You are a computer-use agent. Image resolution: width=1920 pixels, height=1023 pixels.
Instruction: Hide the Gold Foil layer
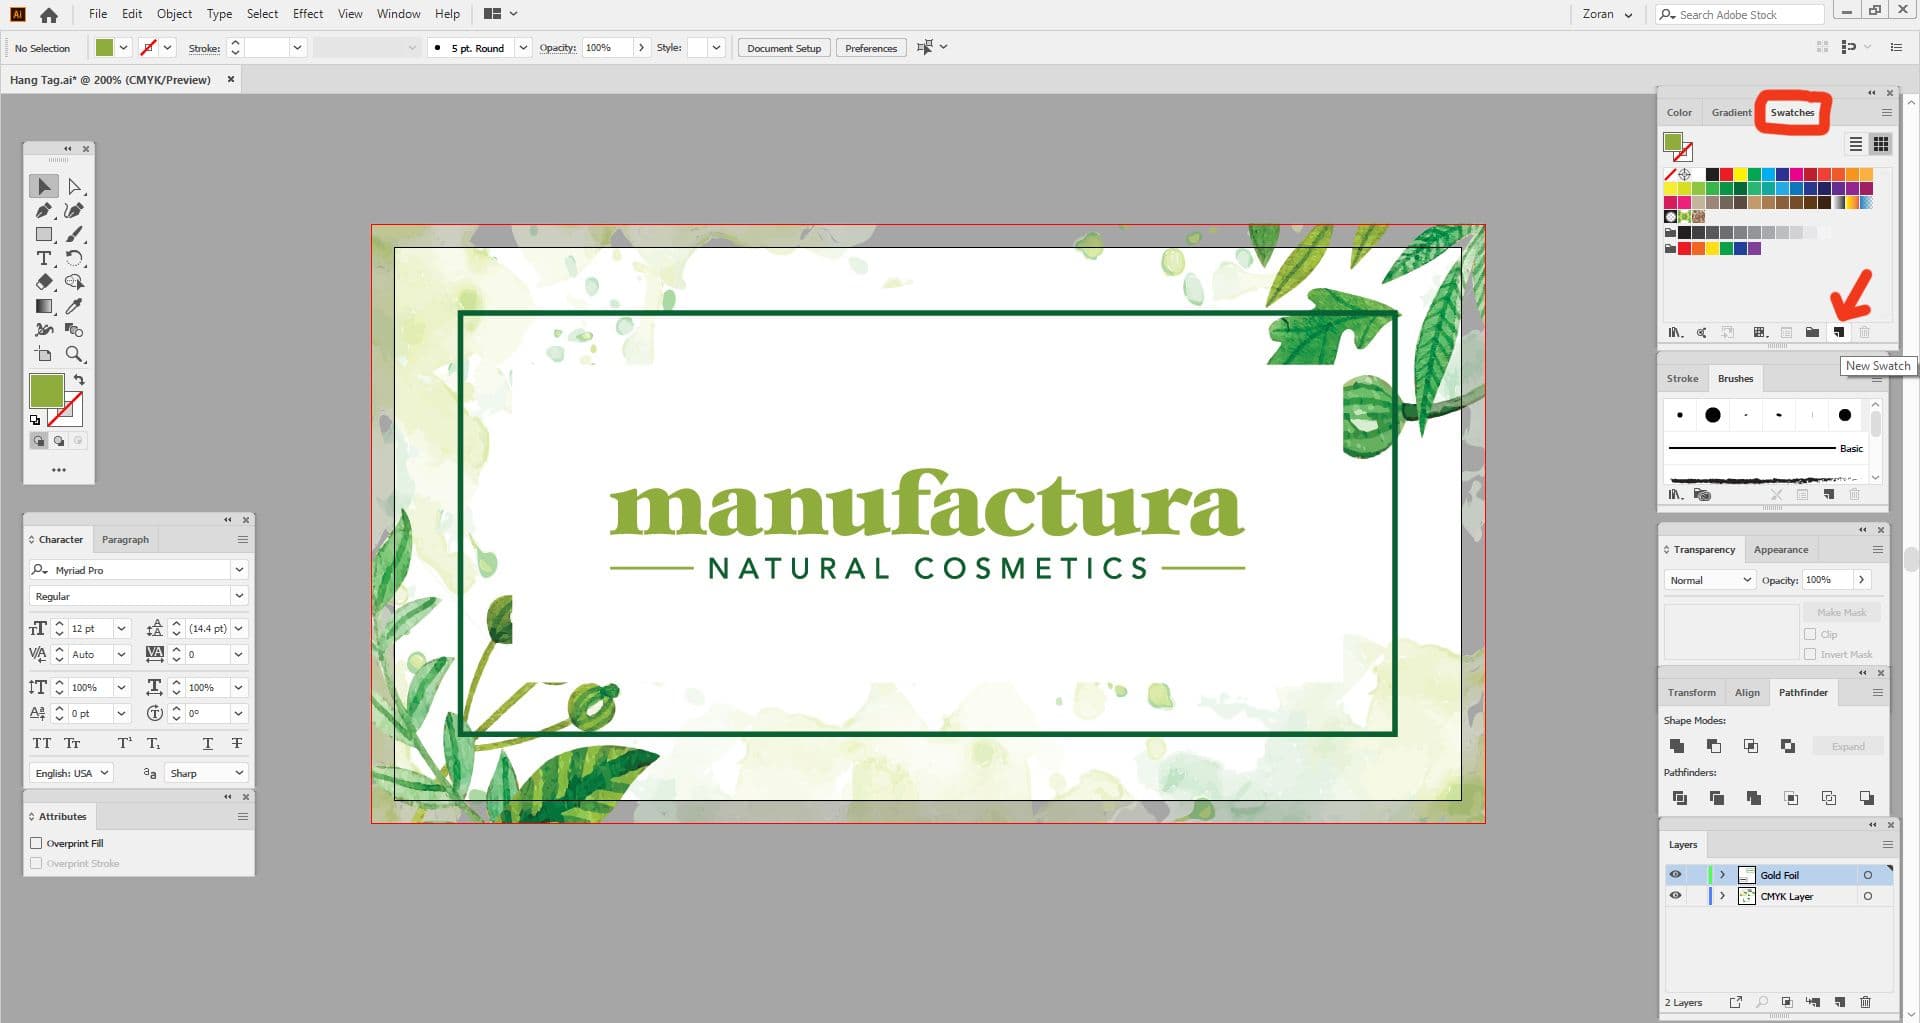1675,874
